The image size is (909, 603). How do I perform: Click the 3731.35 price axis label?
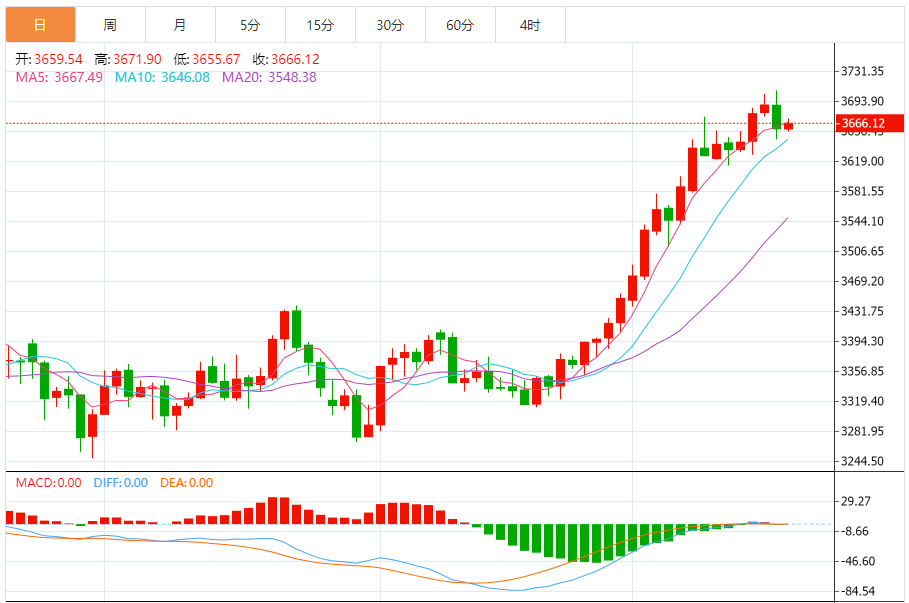coord(863,71)
